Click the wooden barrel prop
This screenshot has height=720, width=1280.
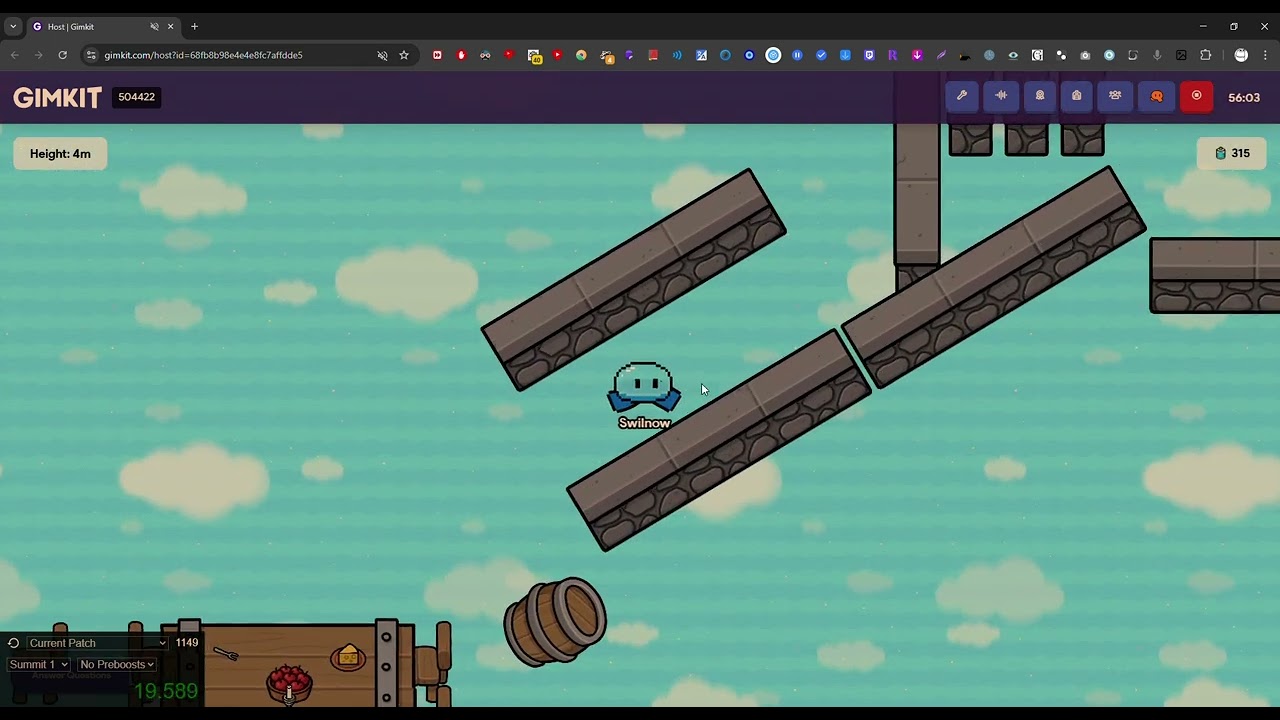(555, 620)
